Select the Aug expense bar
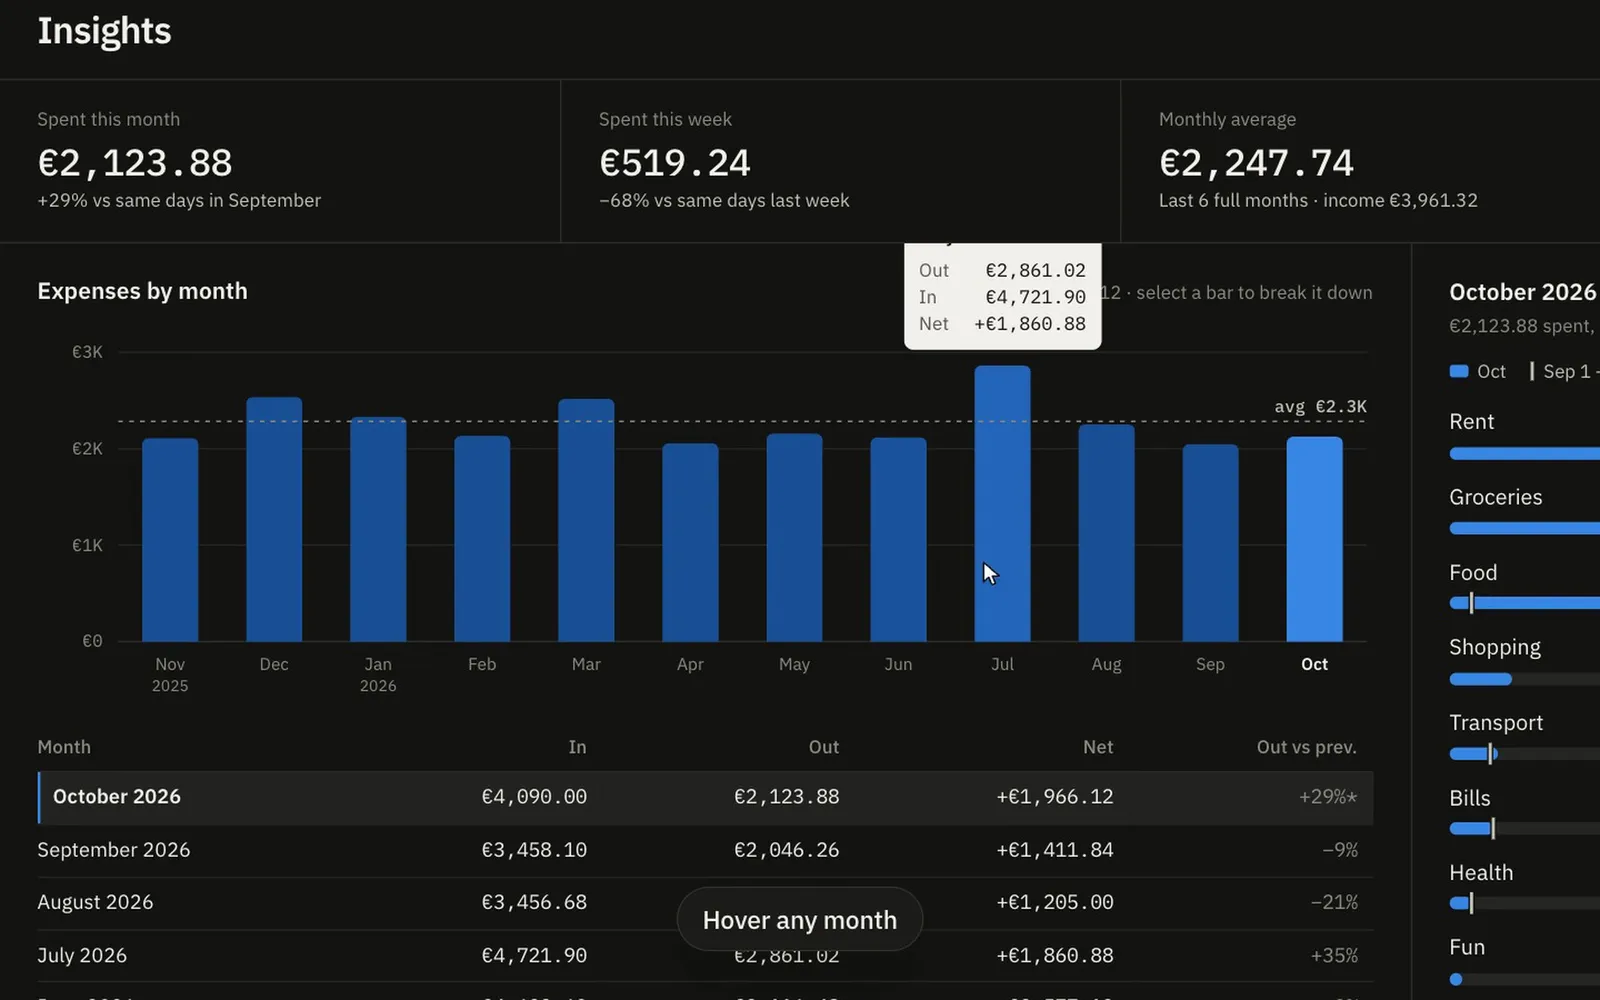This screenshot has width=1600, height=1000. pyautogui.click(x=1106, y=533)
